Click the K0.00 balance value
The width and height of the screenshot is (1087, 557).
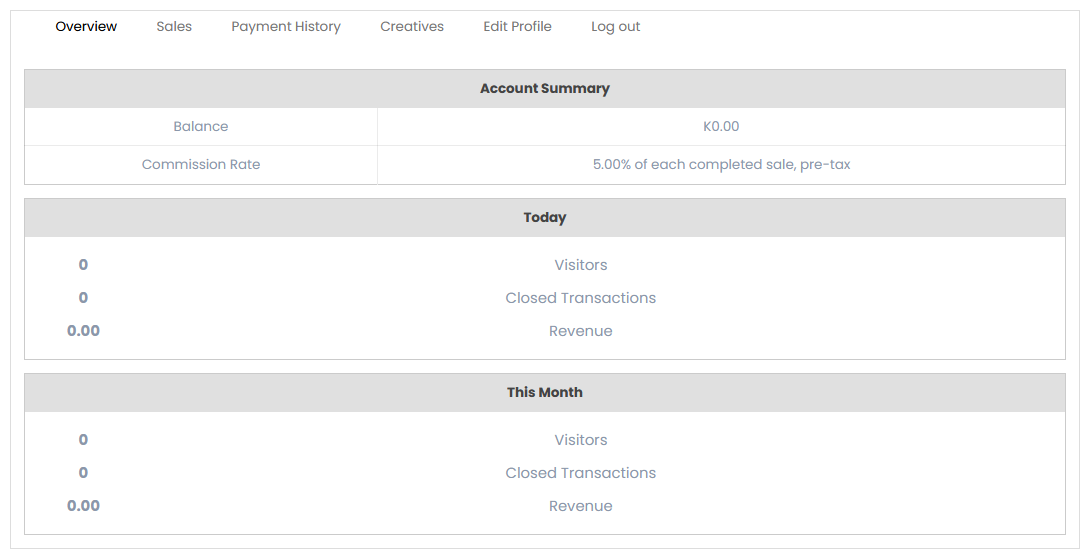click(x=721, y=127)
